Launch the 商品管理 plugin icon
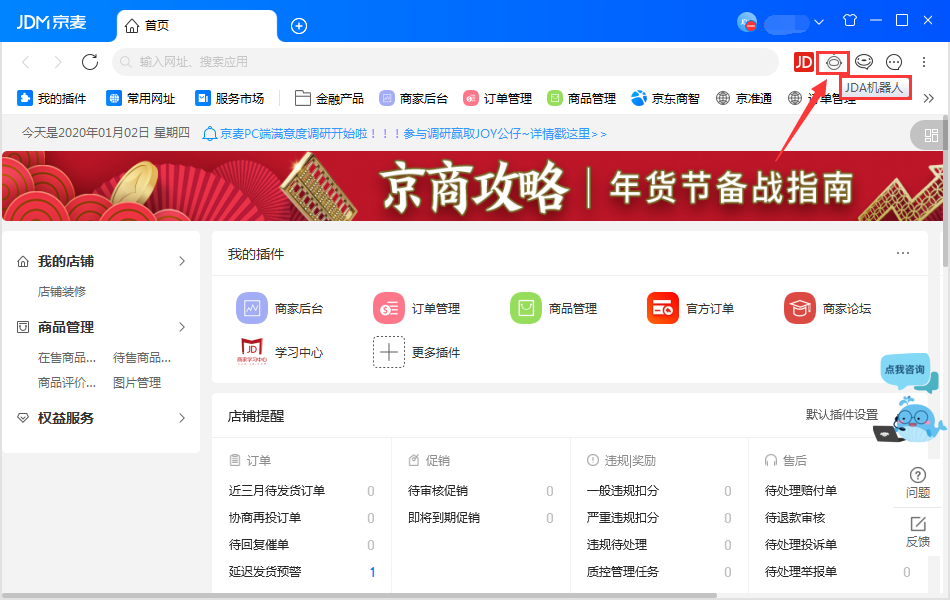The width and height of the screenshot is (950, 600). point(526,308)
